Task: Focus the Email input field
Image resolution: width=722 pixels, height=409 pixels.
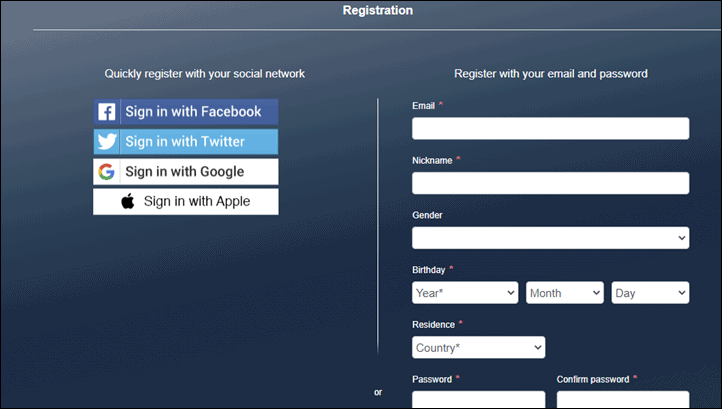Action: tap(551, 129)
